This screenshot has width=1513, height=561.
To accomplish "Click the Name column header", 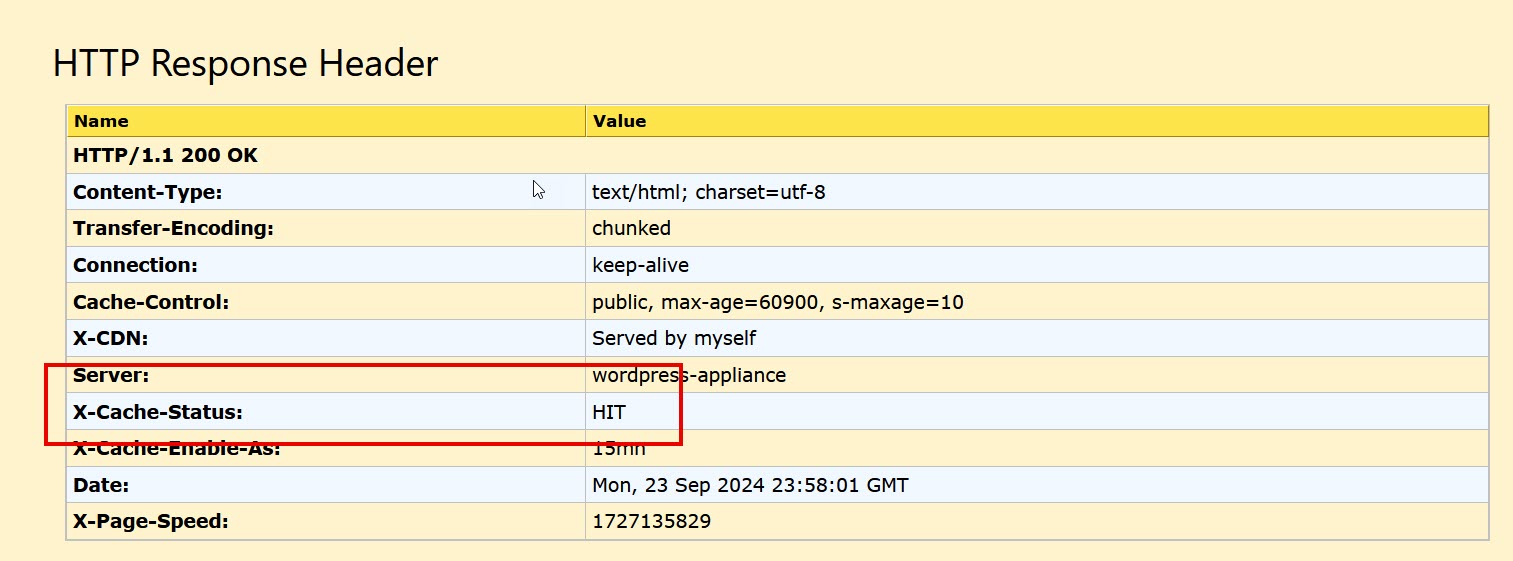I will tap(101, 121).
